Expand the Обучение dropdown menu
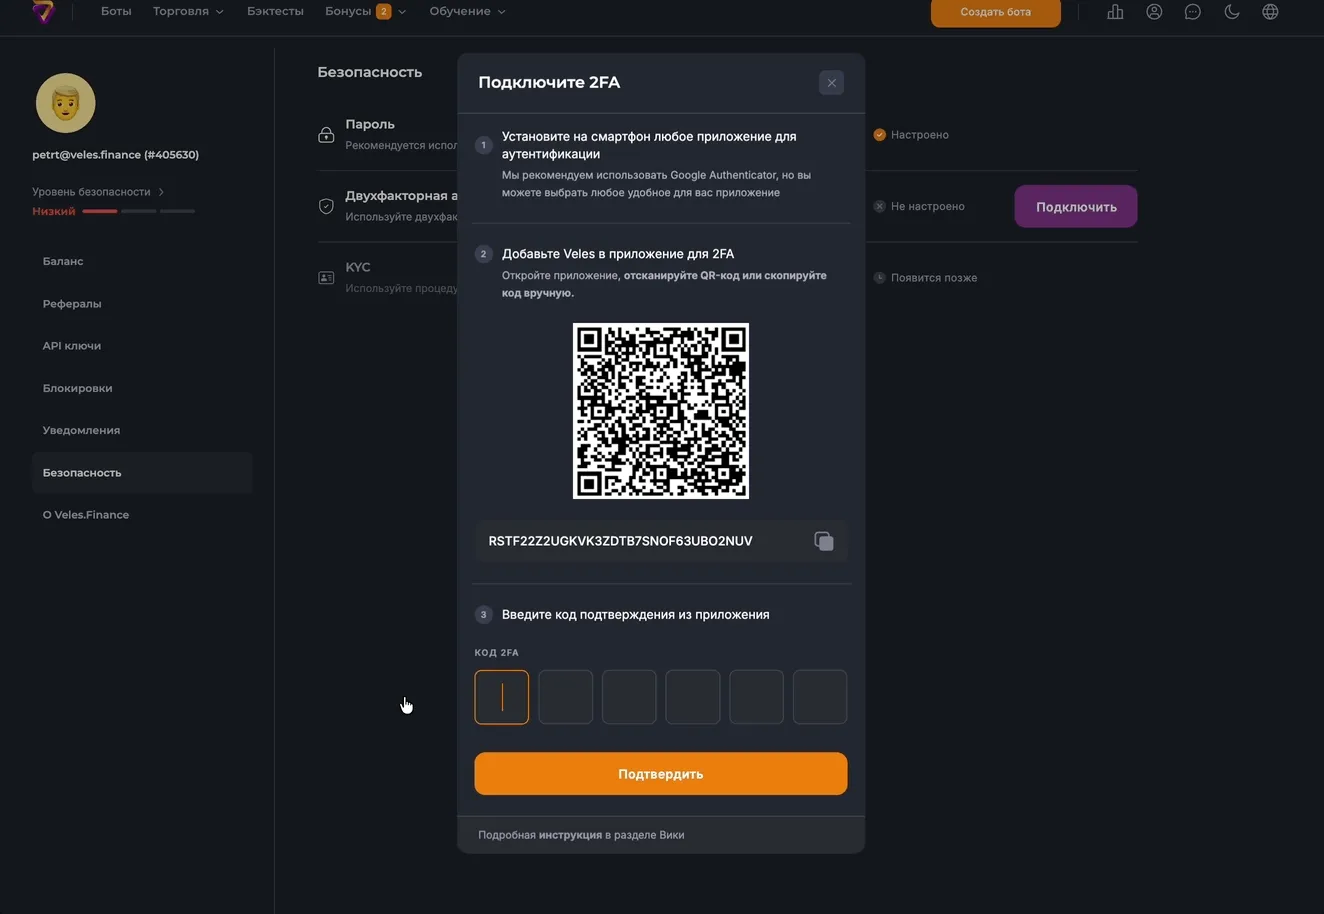 pyautogui.click(x=467, y=12)
